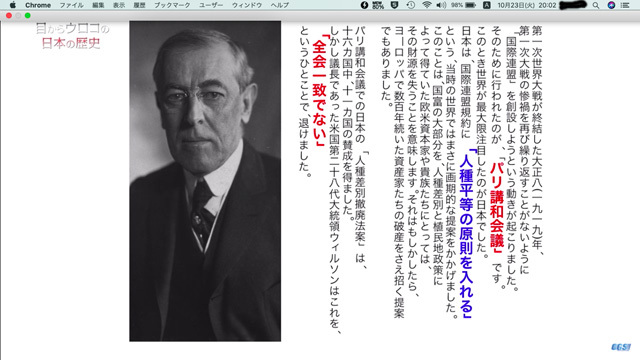Switch input source via the A icon
The image size is (640, 360).
click(487, 5)
